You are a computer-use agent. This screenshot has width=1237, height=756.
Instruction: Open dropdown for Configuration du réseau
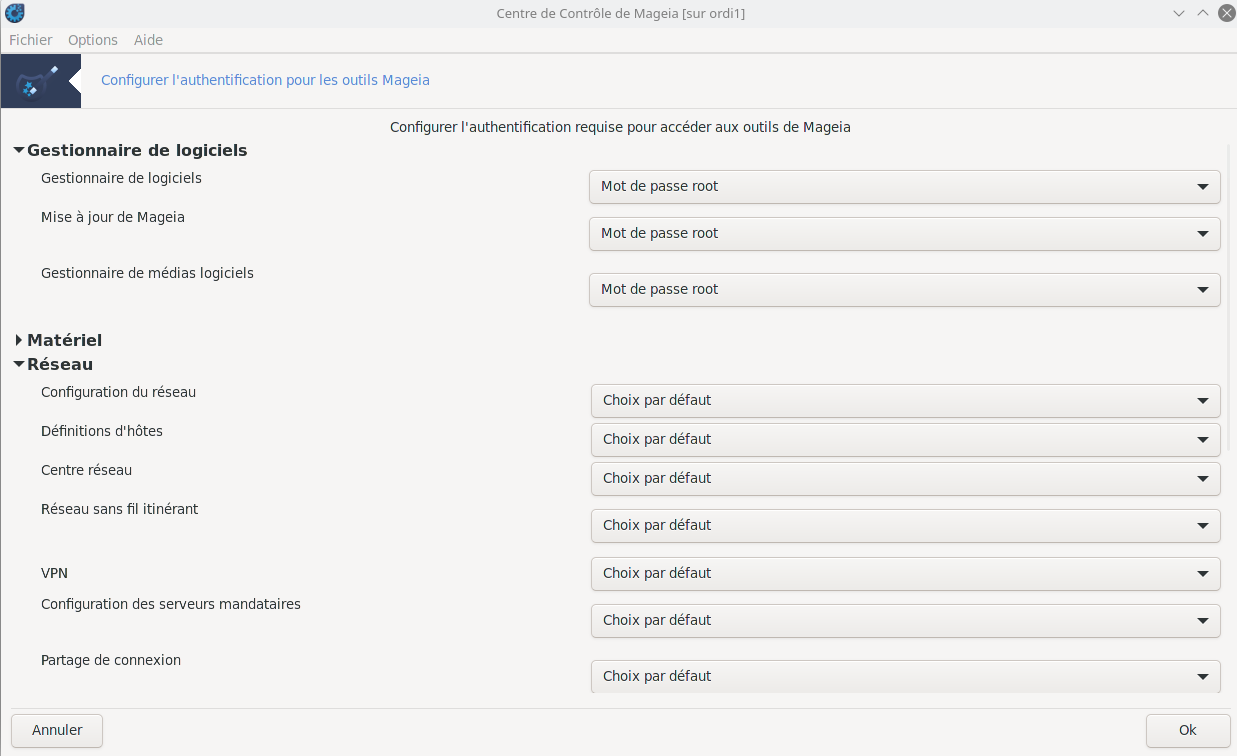pyautogui.click(x=906, y=400)
